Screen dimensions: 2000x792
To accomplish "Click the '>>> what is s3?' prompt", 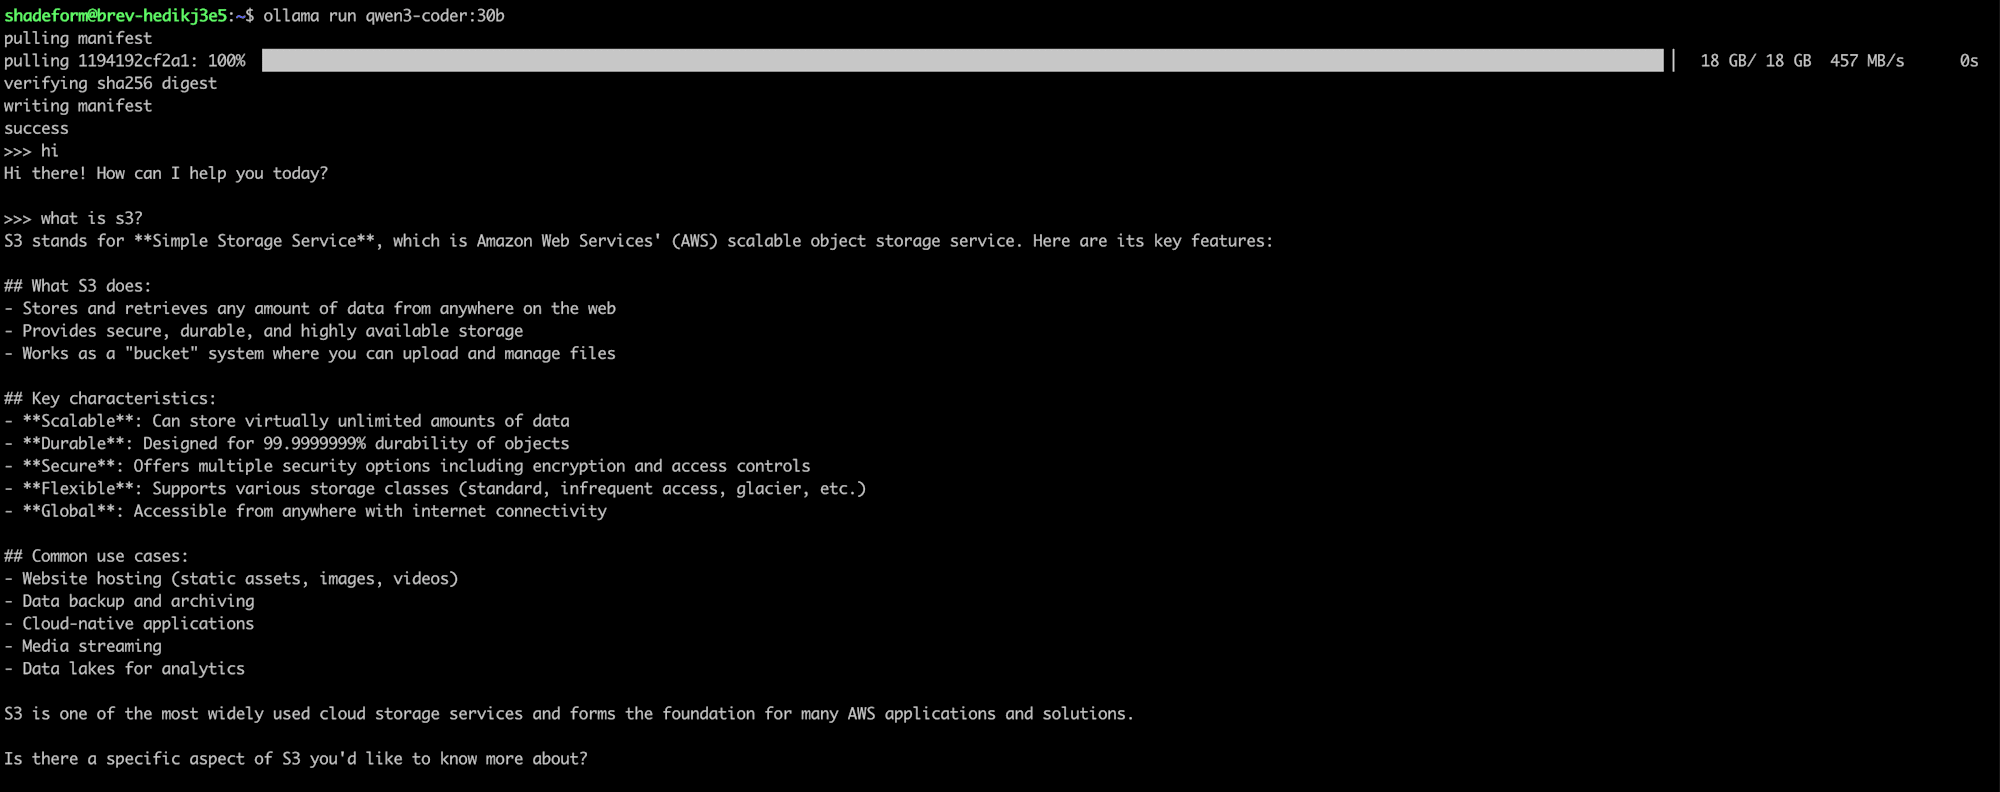I will tap(73, 218).
